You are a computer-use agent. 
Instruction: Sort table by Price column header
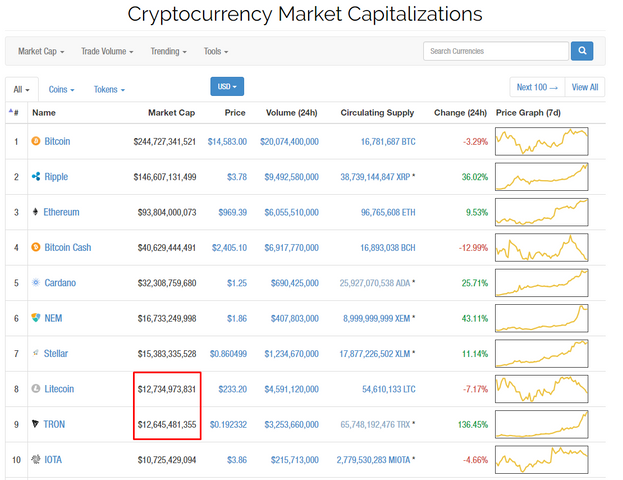pos(235,113)
